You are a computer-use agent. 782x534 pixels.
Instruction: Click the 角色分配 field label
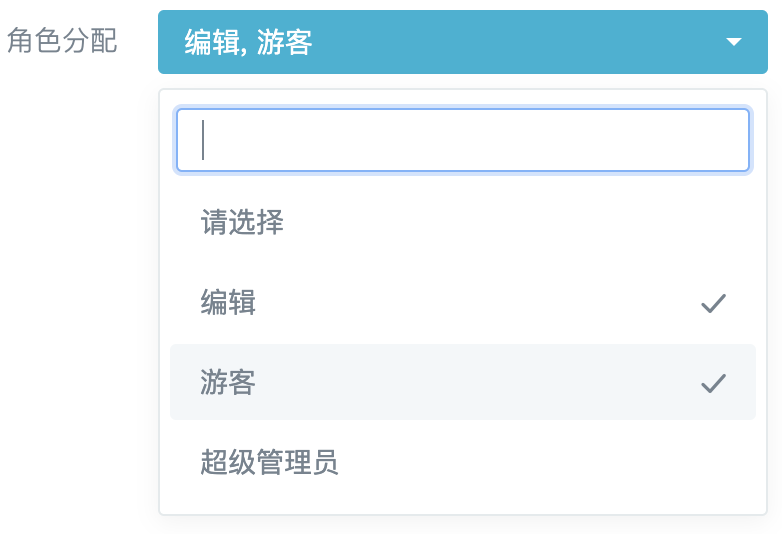[x=62, y=40]
